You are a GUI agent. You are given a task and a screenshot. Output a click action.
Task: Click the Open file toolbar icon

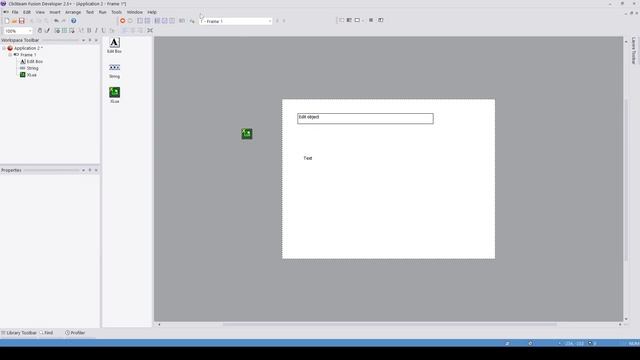click(x=14, y=21)
